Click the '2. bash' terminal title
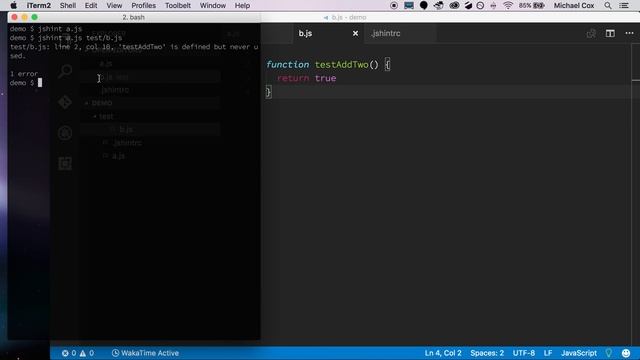The height and width of the screenshot is (360, 640). point(133,17)
